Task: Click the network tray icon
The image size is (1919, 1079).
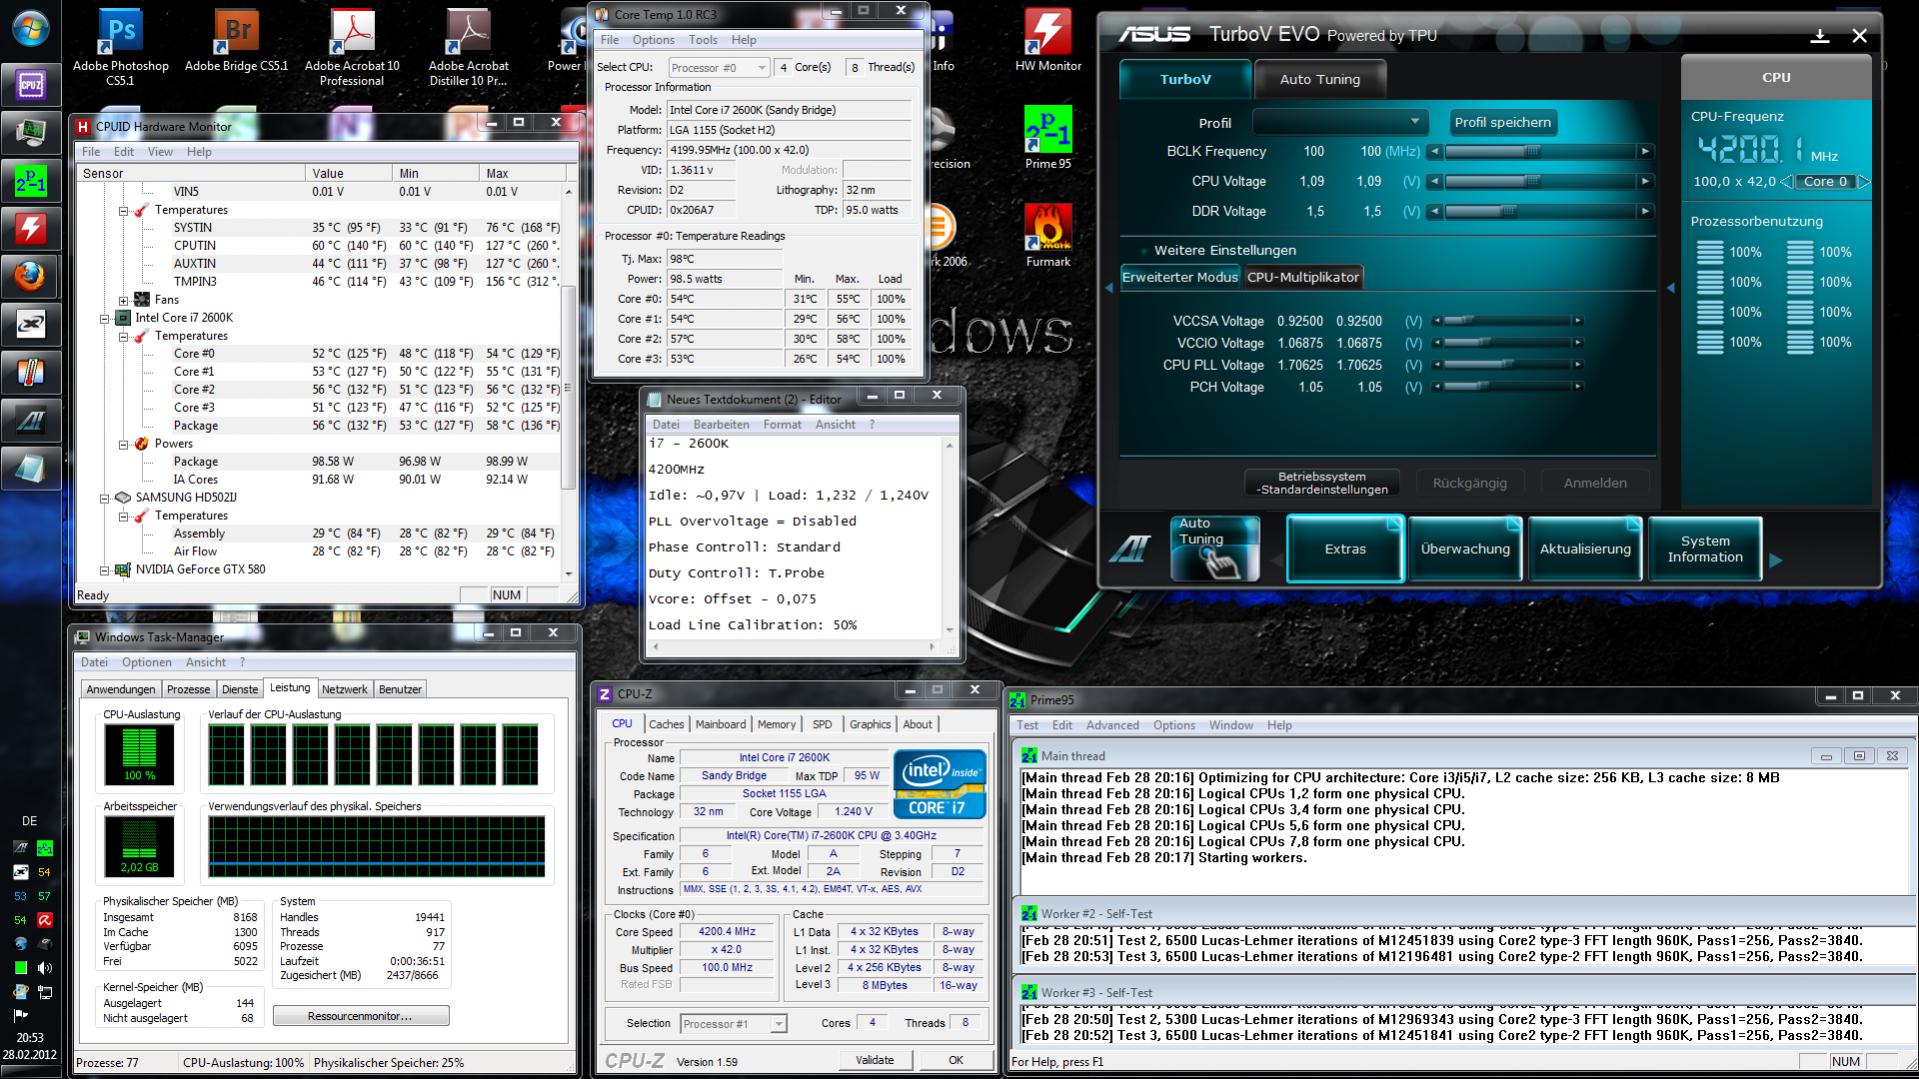Action: point(44,992)
